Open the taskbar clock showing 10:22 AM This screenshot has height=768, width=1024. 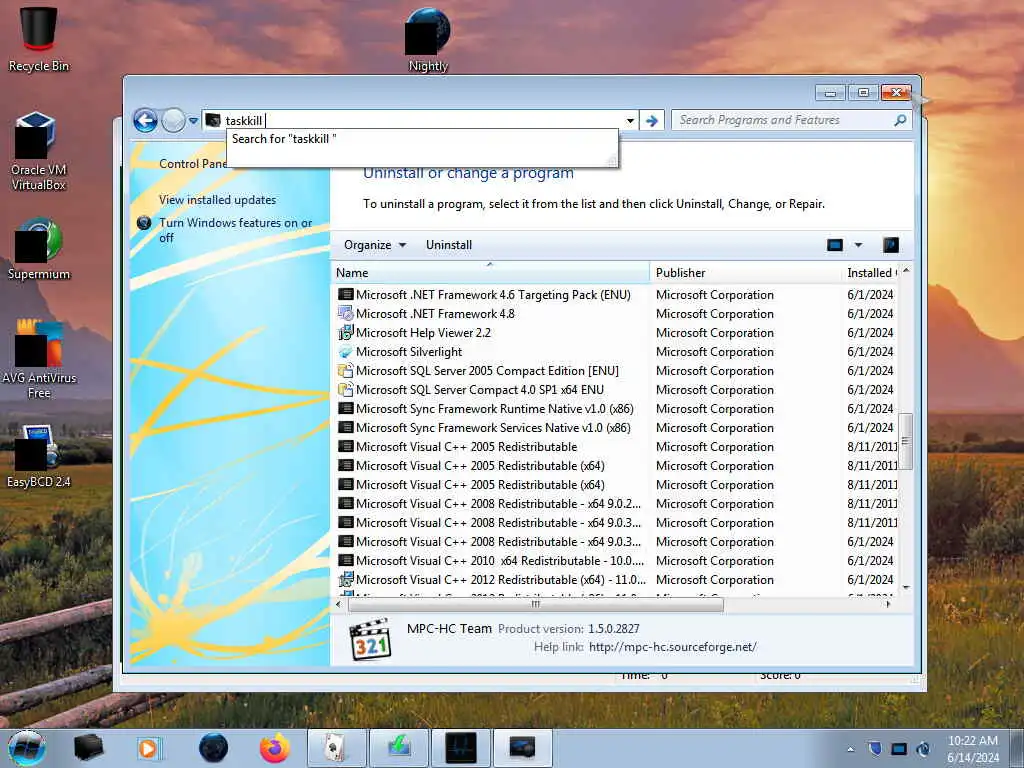pyautogui.click(x=972, y=748)
